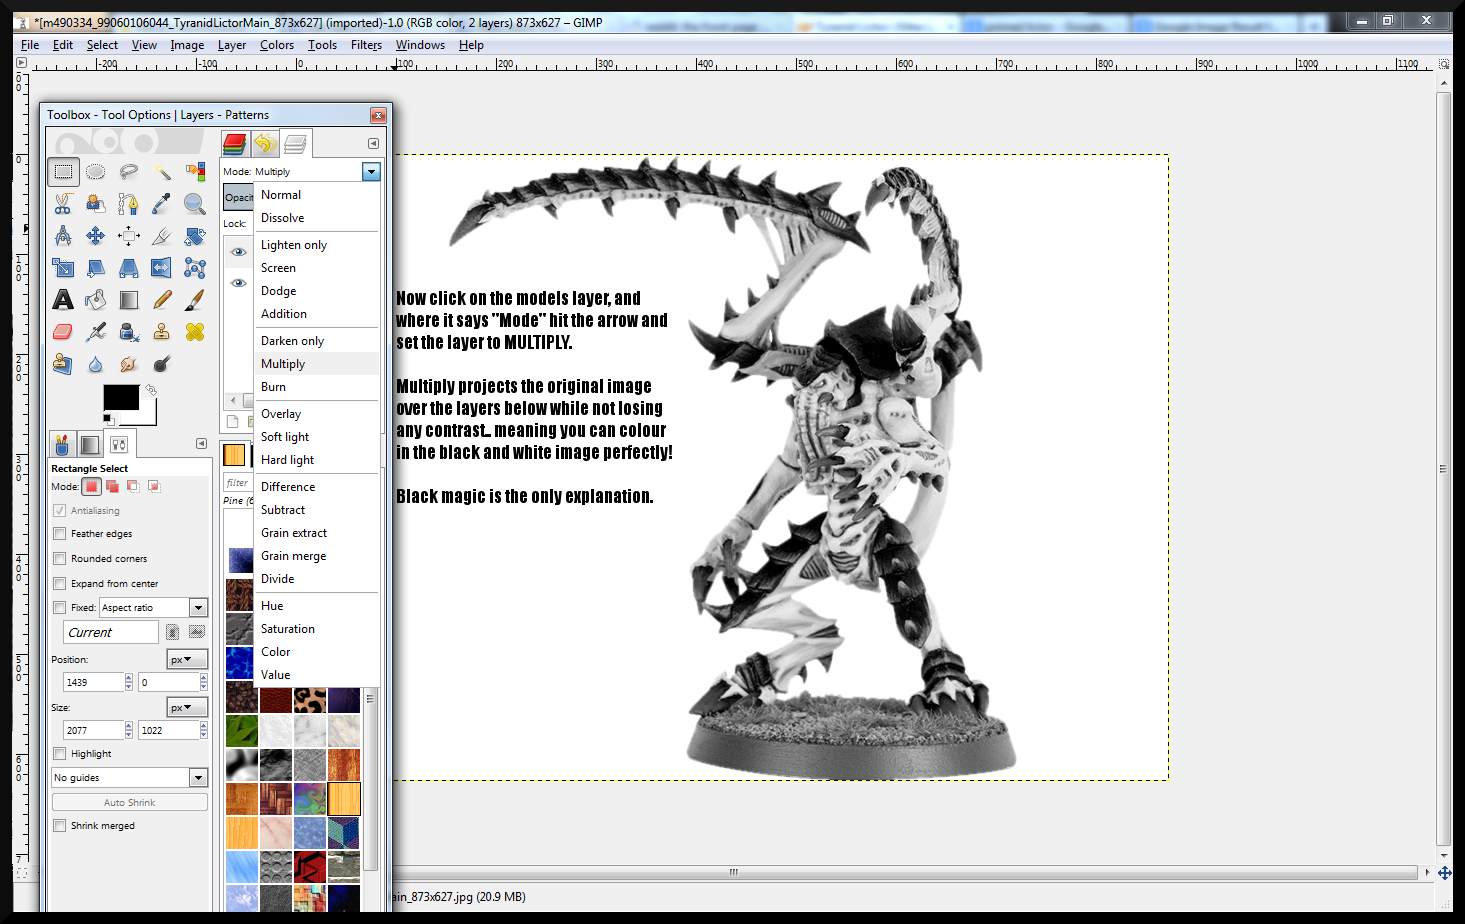The image size is (1465, 924).
Task: Pick the Paintbrush tool
Action: point(195,300)
